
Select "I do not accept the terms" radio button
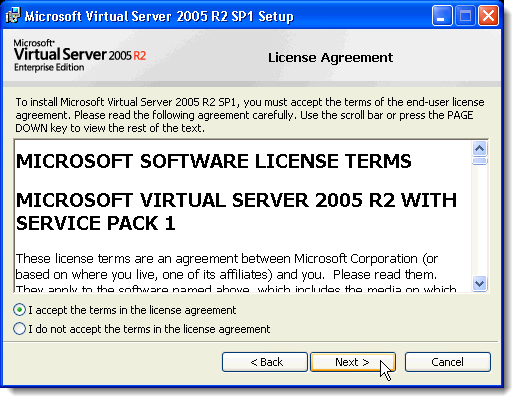tap(19, 329)
